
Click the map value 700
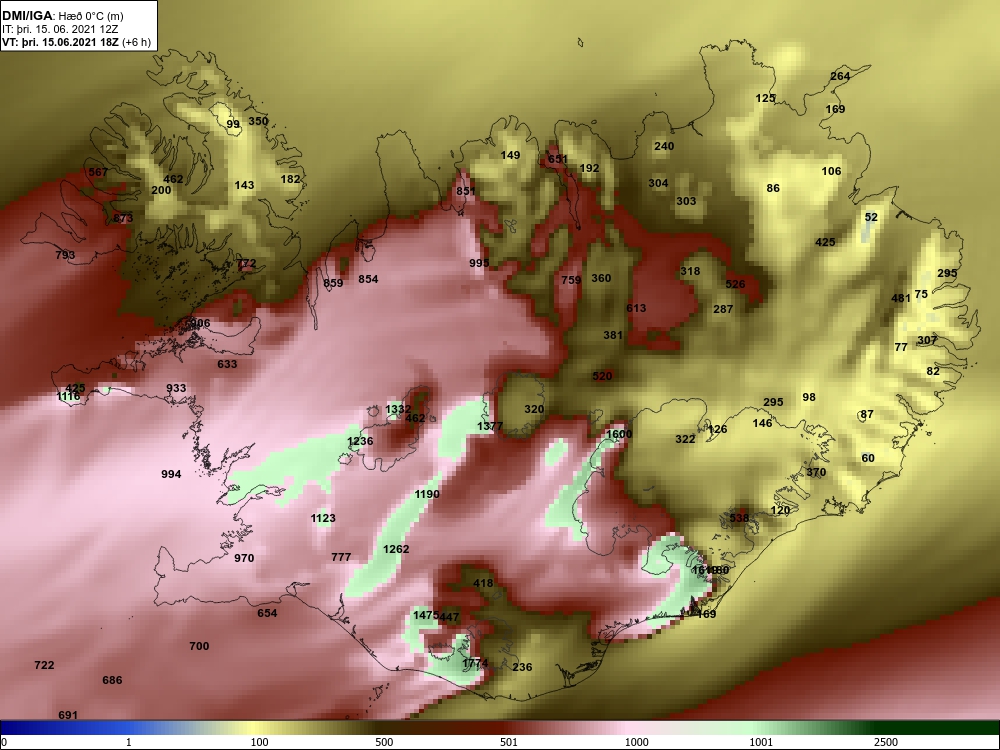(199, 646)
